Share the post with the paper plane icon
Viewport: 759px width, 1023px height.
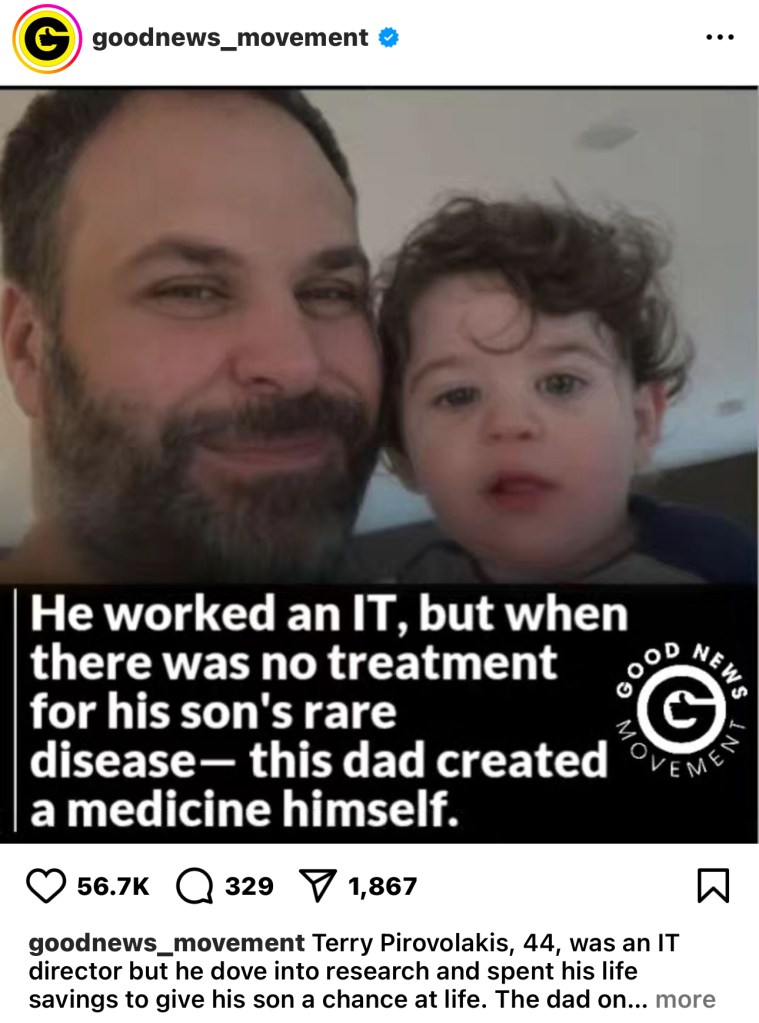coord(317,885)
